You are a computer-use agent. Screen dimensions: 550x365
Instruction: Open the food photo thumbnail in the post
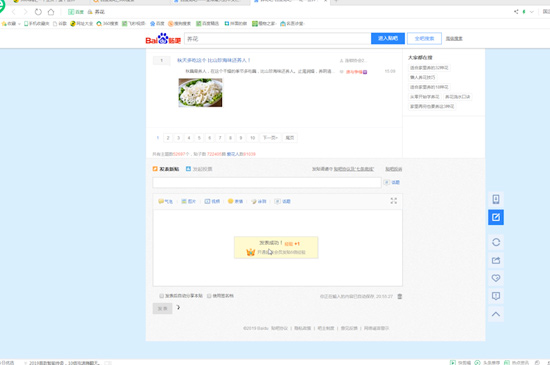coord(200,93)
